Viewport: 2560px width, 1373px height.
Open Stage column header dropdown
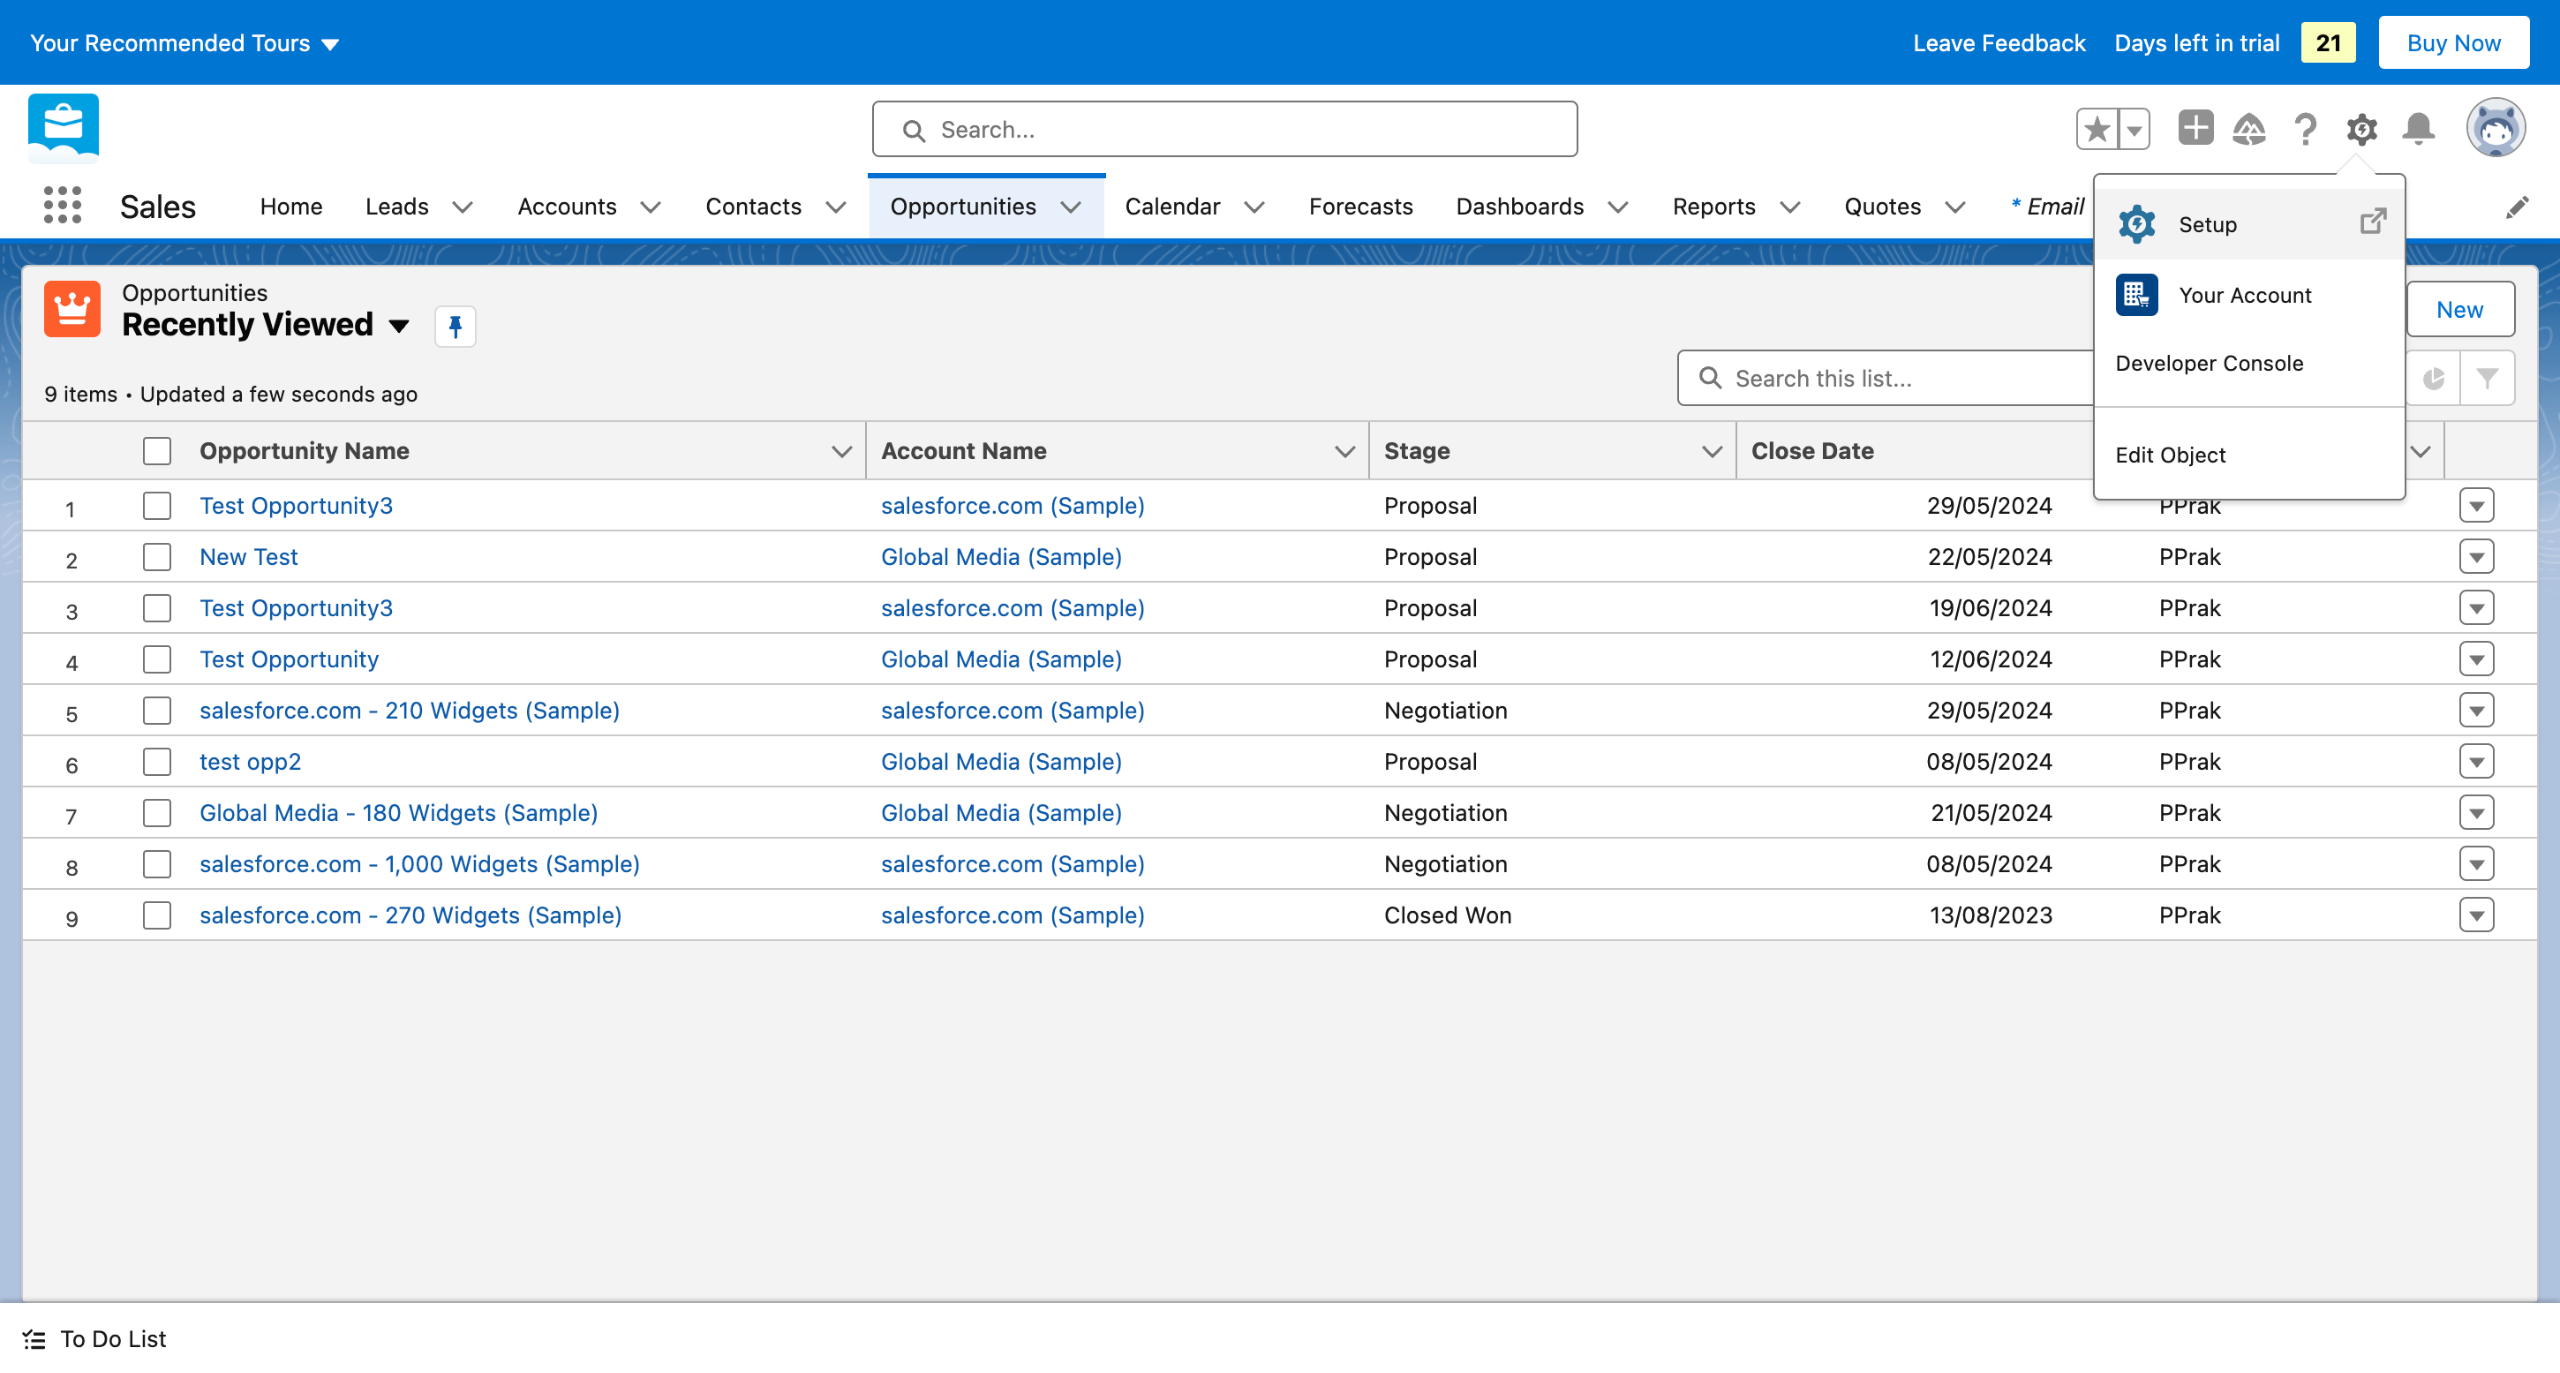tap(1712, 451)
